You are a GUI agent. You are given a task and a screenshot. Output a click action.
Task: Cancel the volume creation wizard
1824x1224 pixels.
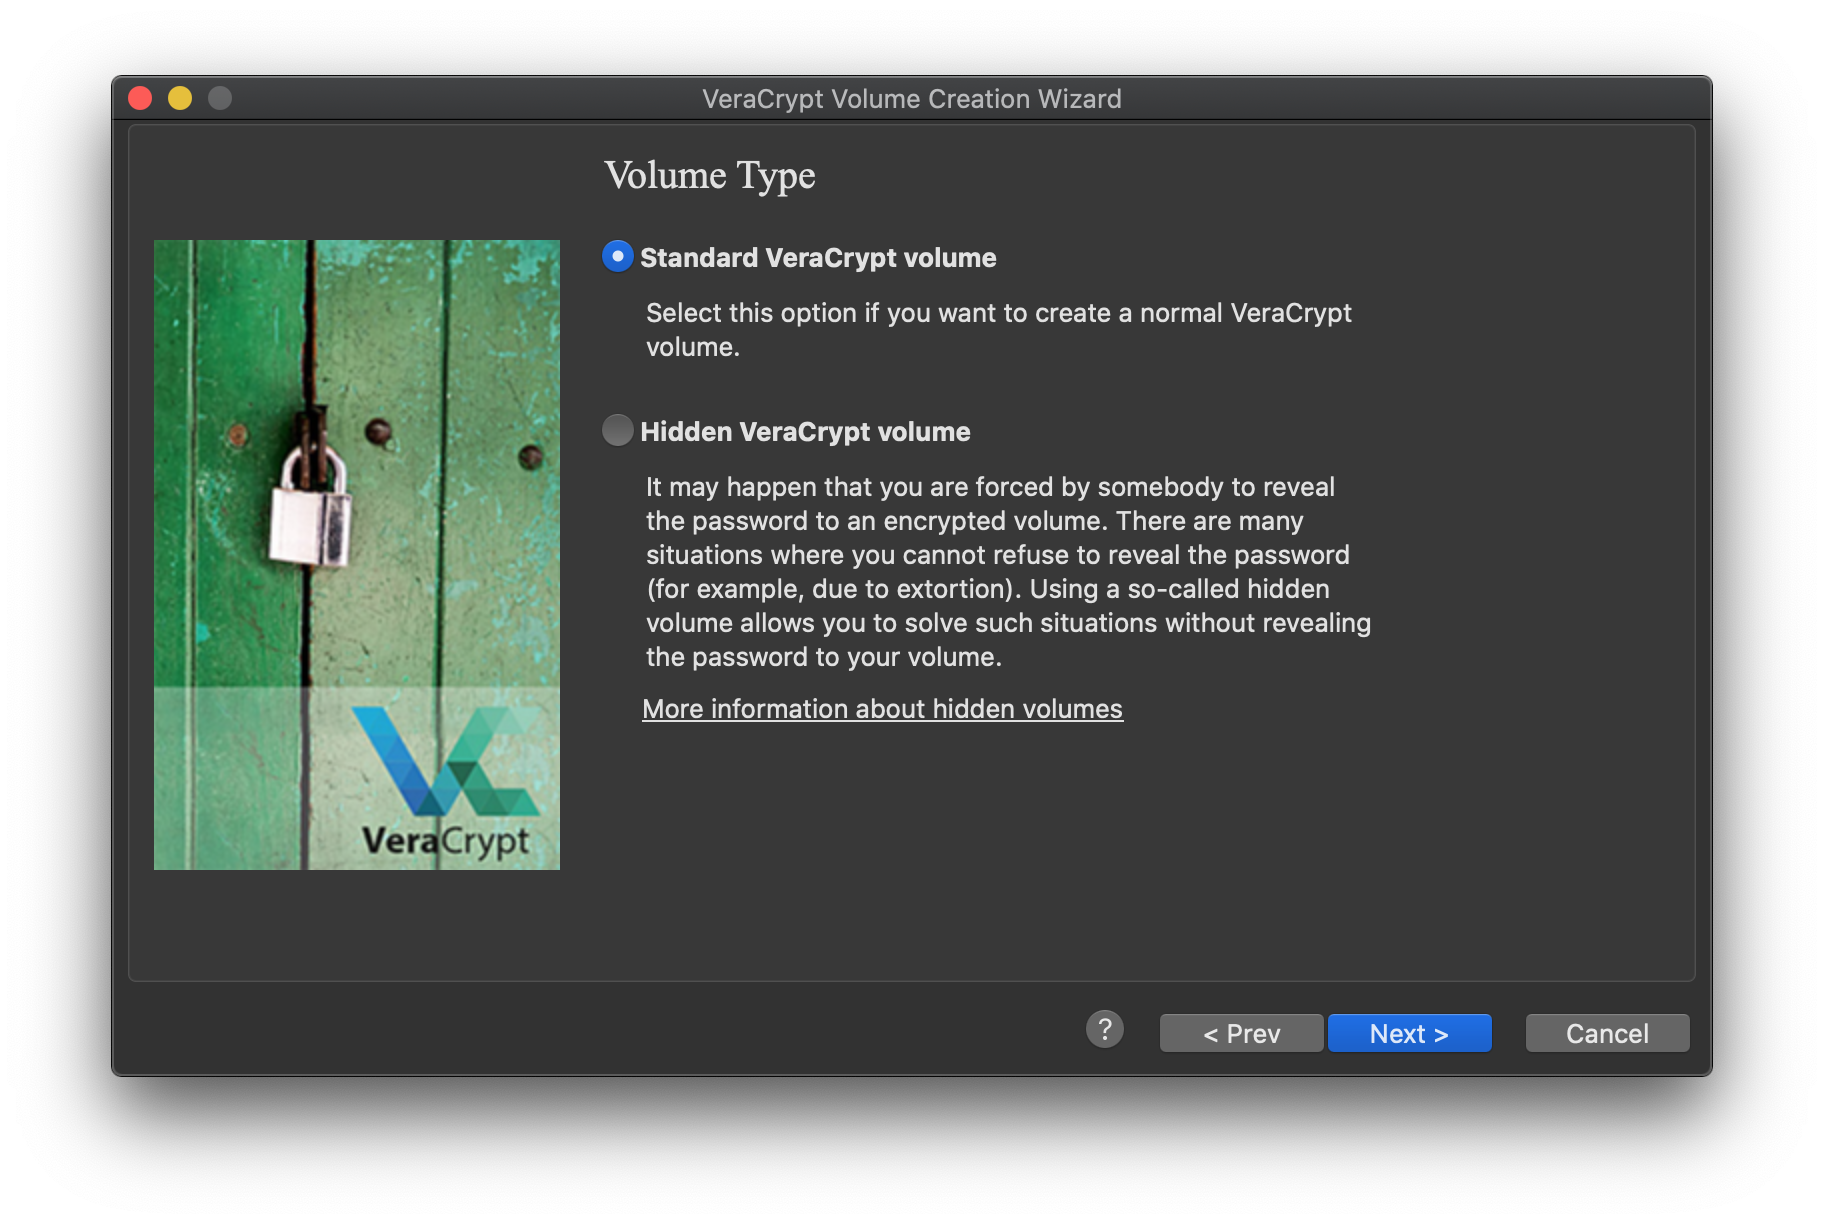pyautogui.click(x=1607, y=1033)
